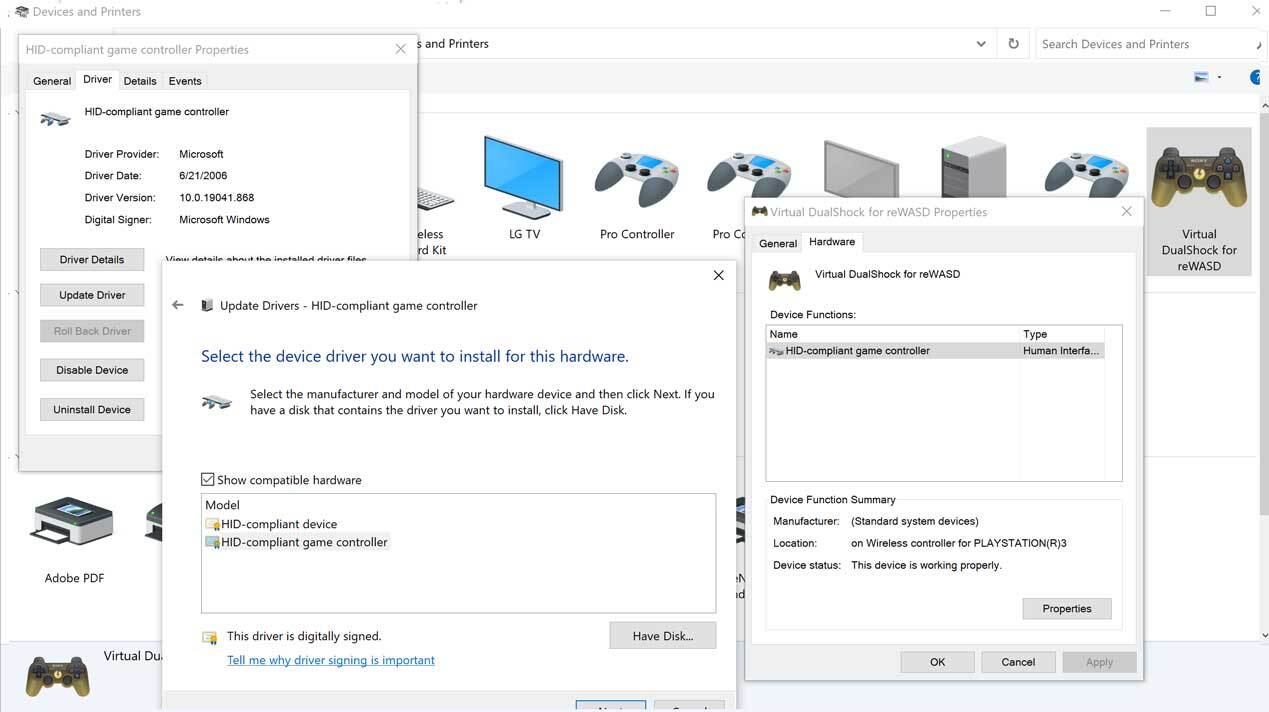Click the Name column header in Device Functions
The height and width of the screenshot is (712, 1269).
893,334
